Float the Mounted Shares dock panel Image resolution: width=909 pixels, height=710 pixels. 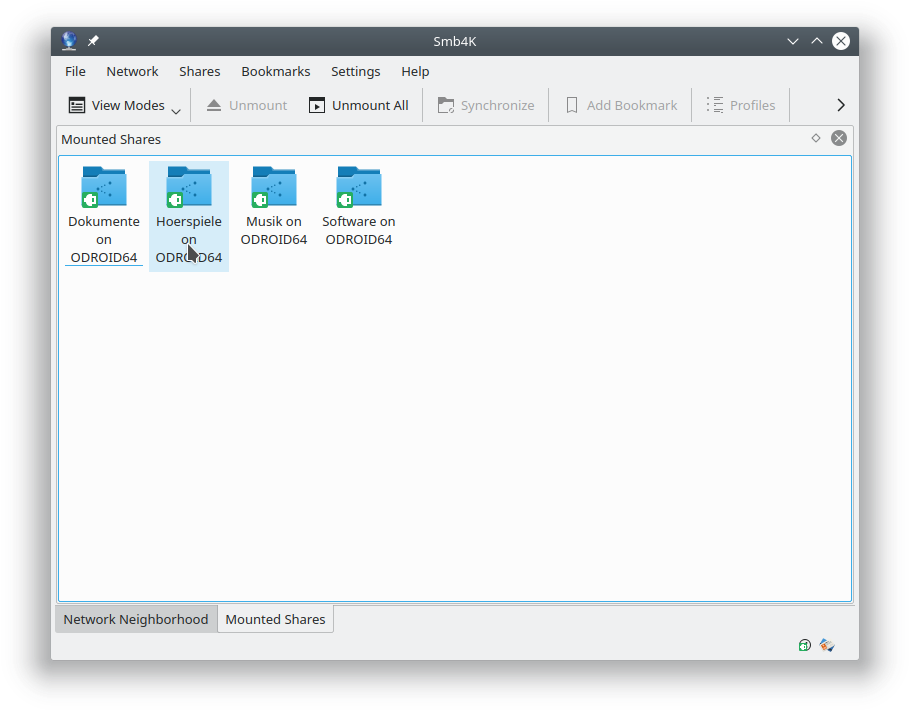click(x=816, y=138)
